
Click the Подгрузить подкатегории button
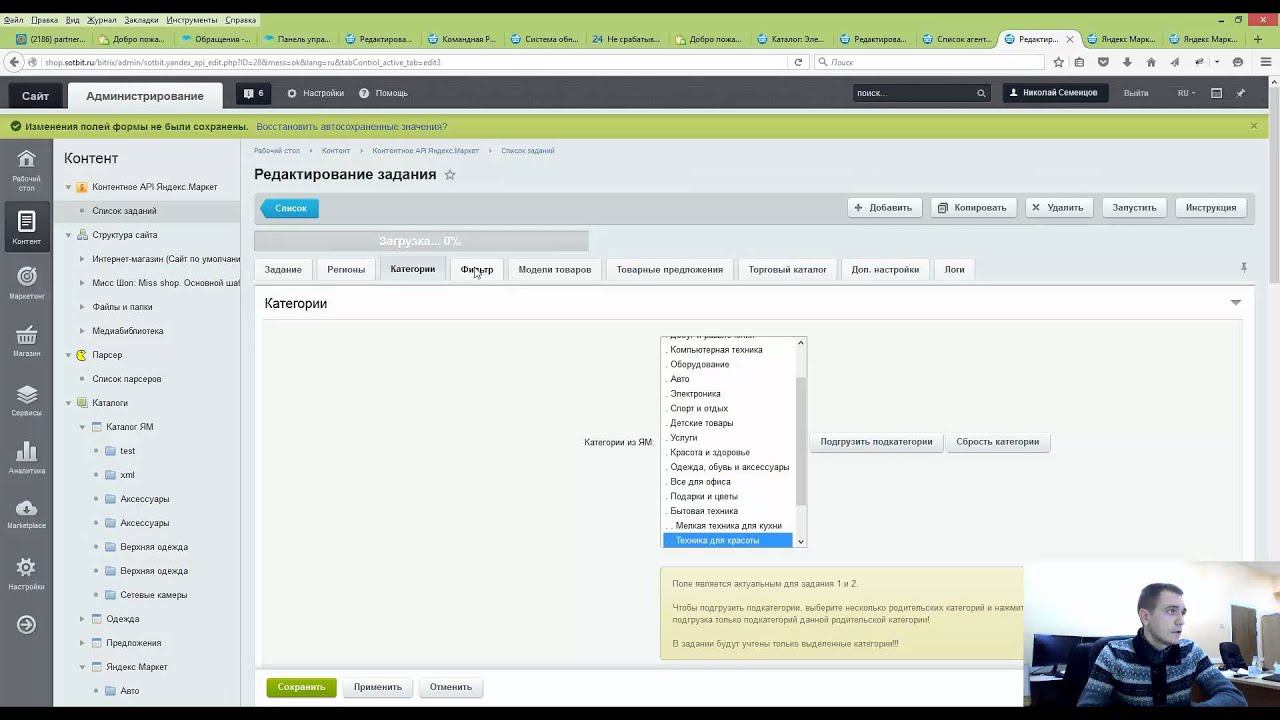tap(876, 441)
